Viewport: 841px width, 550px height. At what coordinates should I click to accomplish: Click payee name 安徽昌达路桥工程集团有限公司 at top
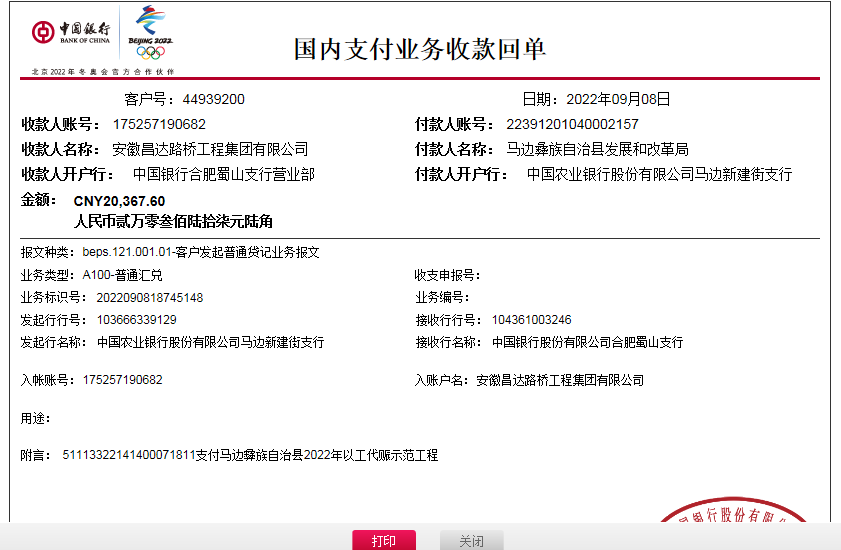(x=210, y=149)
